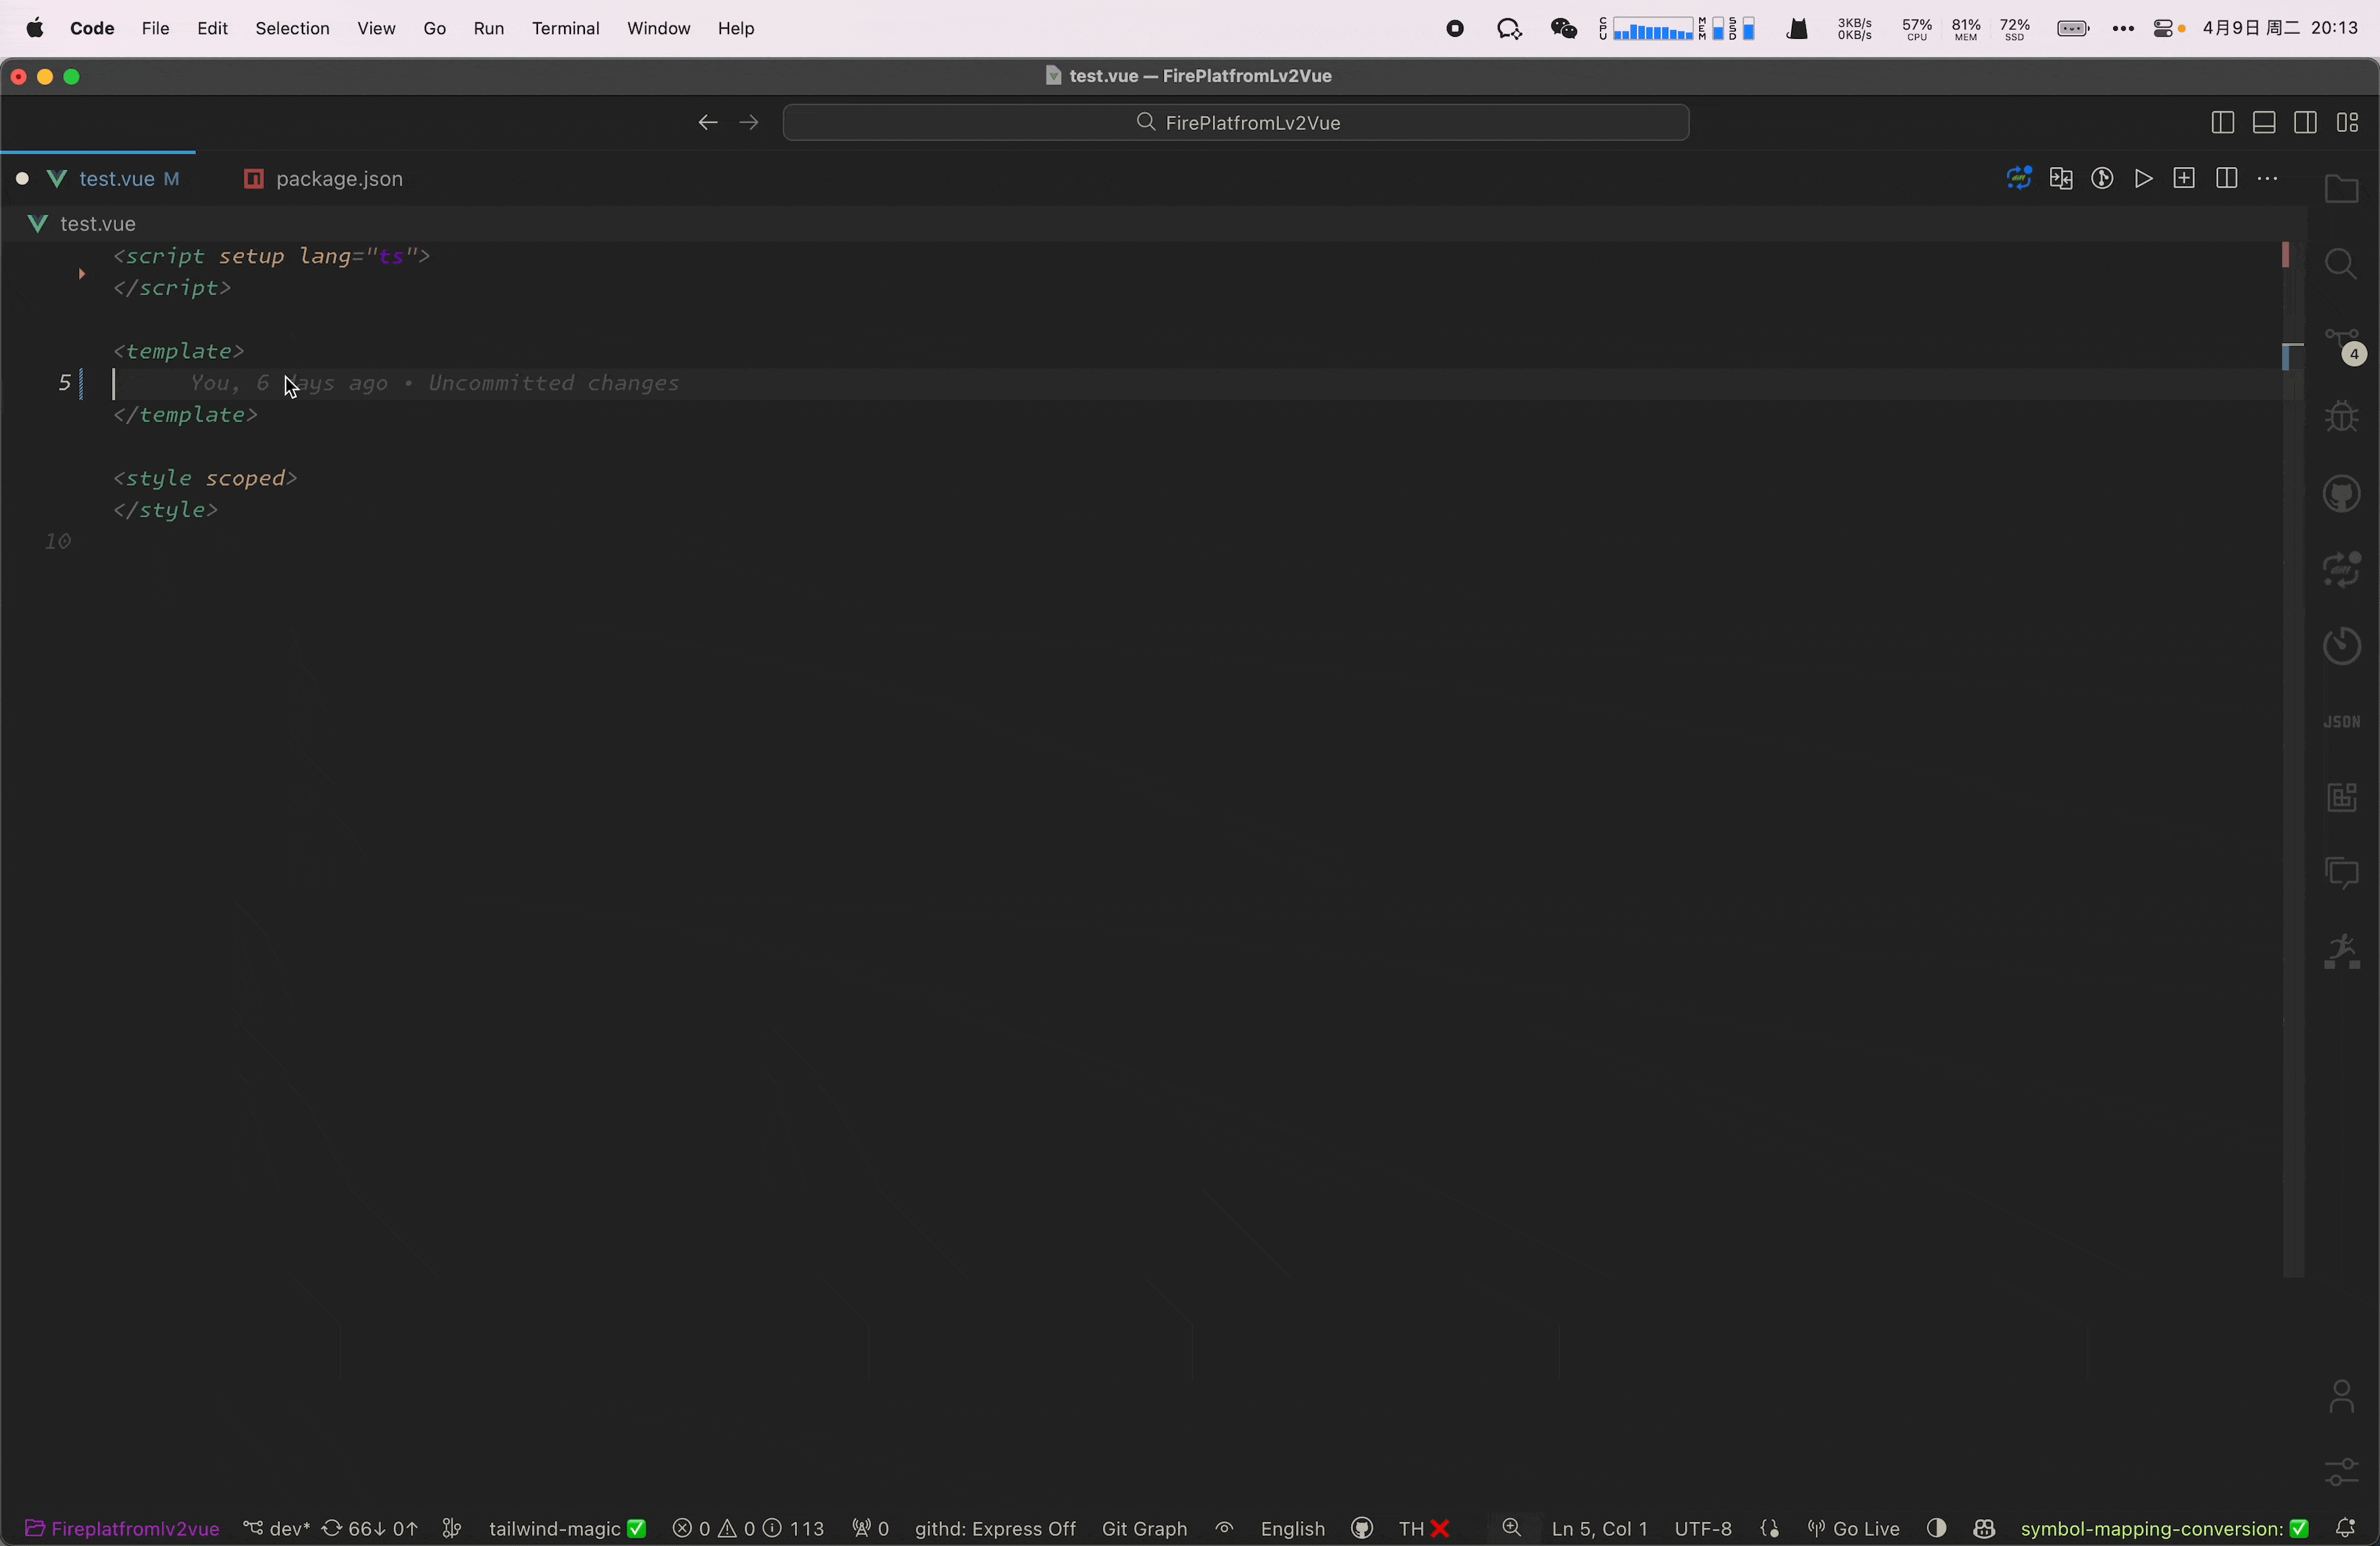
Task: Click the FirePlatfromLv2Vue command center search box
Action: coord(1236,123)
